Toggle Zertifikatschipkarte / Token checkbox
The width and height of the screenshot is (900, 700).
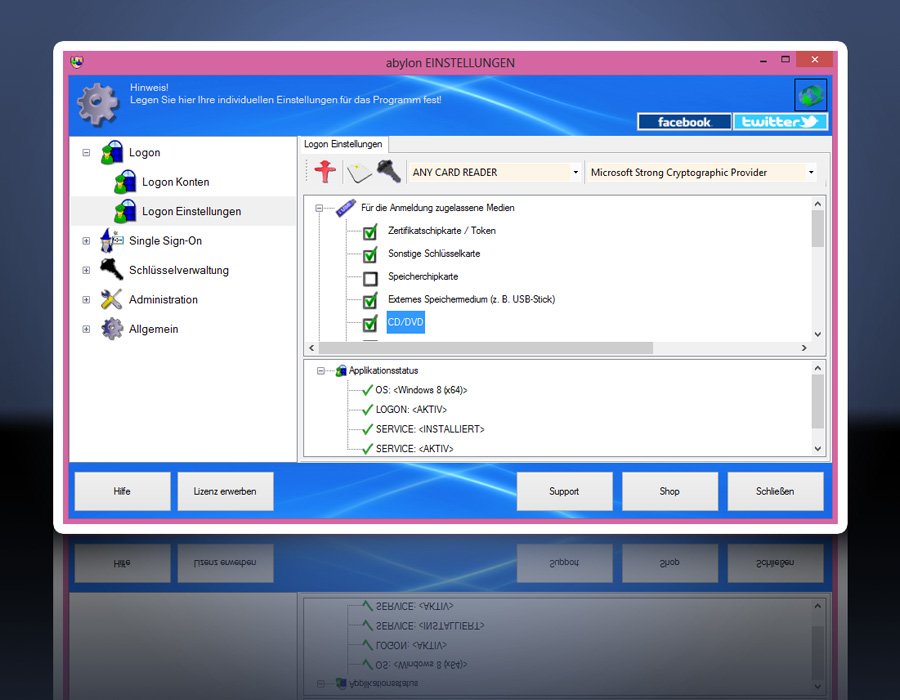click(370, 232)
